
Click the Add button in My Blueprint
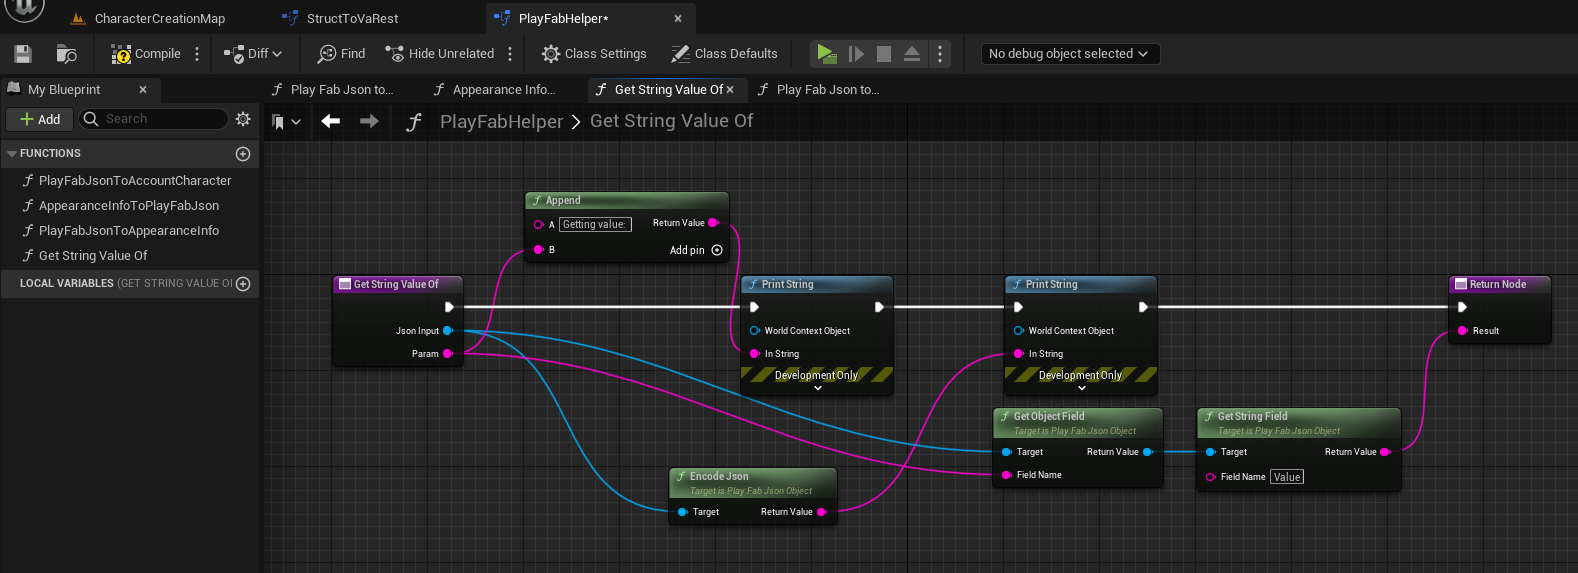click(x=40, y=119)
